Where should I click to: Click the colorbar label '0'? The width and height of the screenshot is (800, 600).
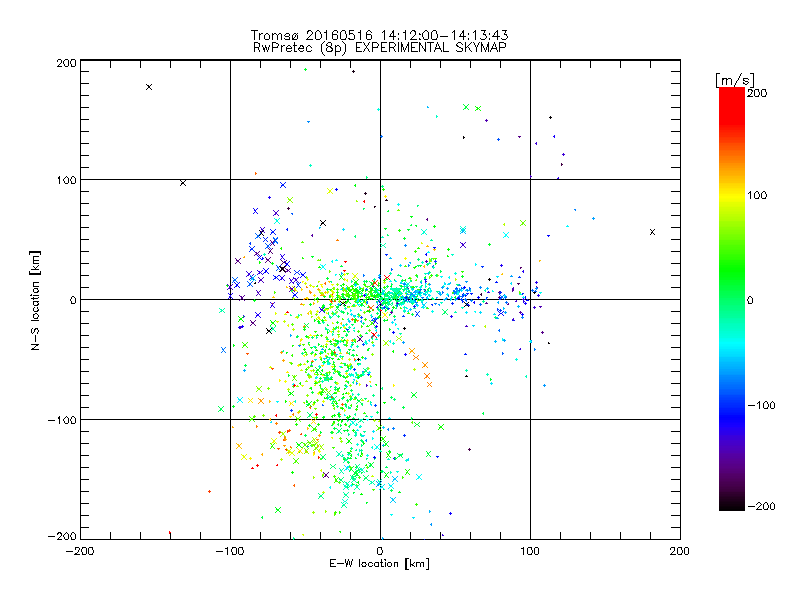[x=750, y=300]
